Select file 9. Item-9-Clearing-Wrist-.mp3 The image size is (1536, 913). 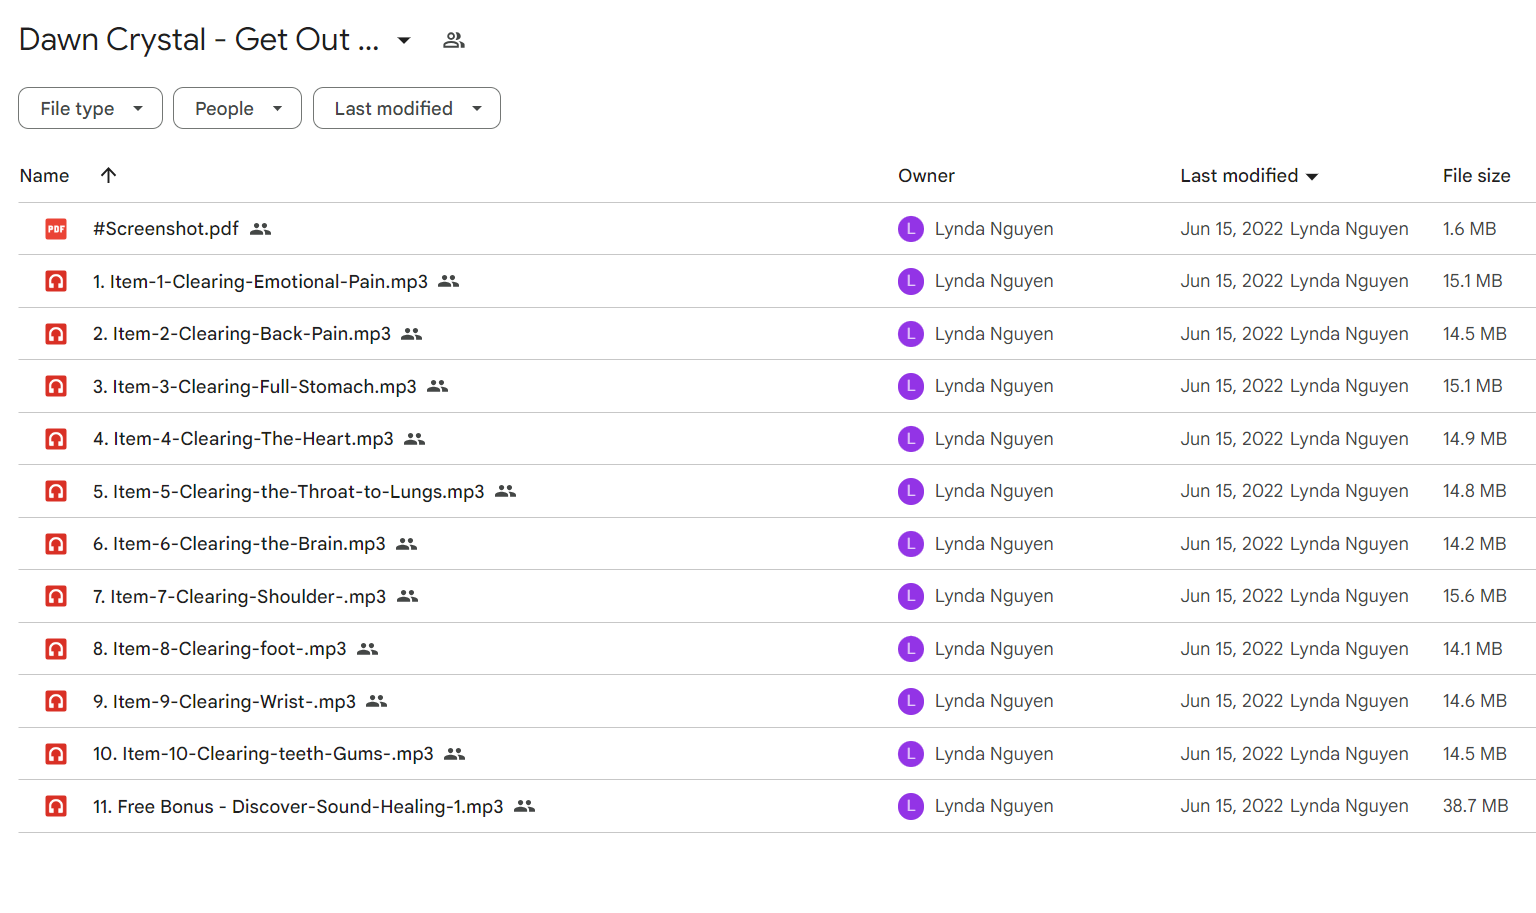[x=224, y=702]
